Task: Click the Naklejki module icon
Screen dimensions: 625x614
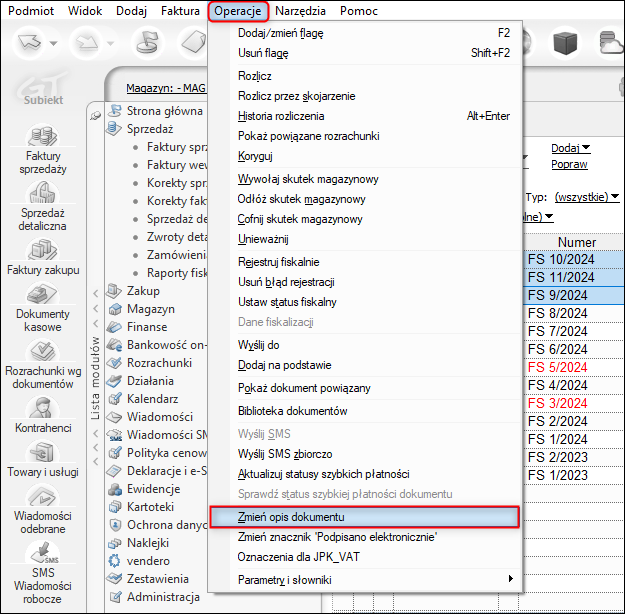Action: [x=115, y=543]
